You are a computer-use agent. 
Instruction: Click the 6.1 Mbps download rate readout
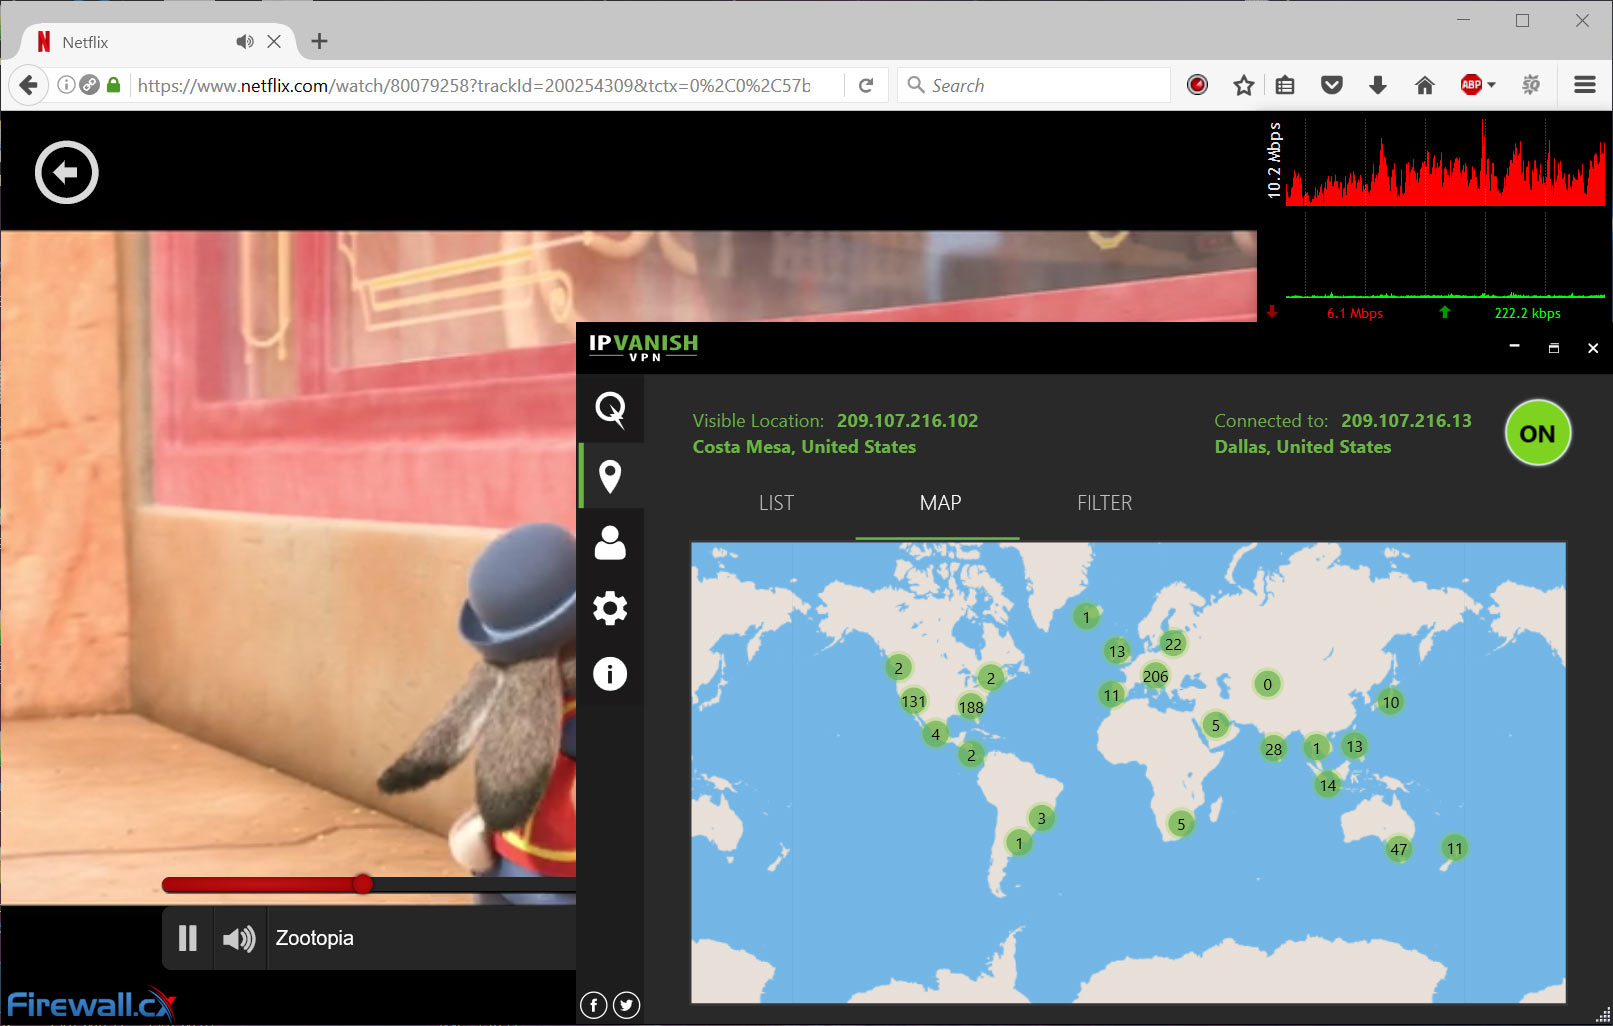point(1355,313)
